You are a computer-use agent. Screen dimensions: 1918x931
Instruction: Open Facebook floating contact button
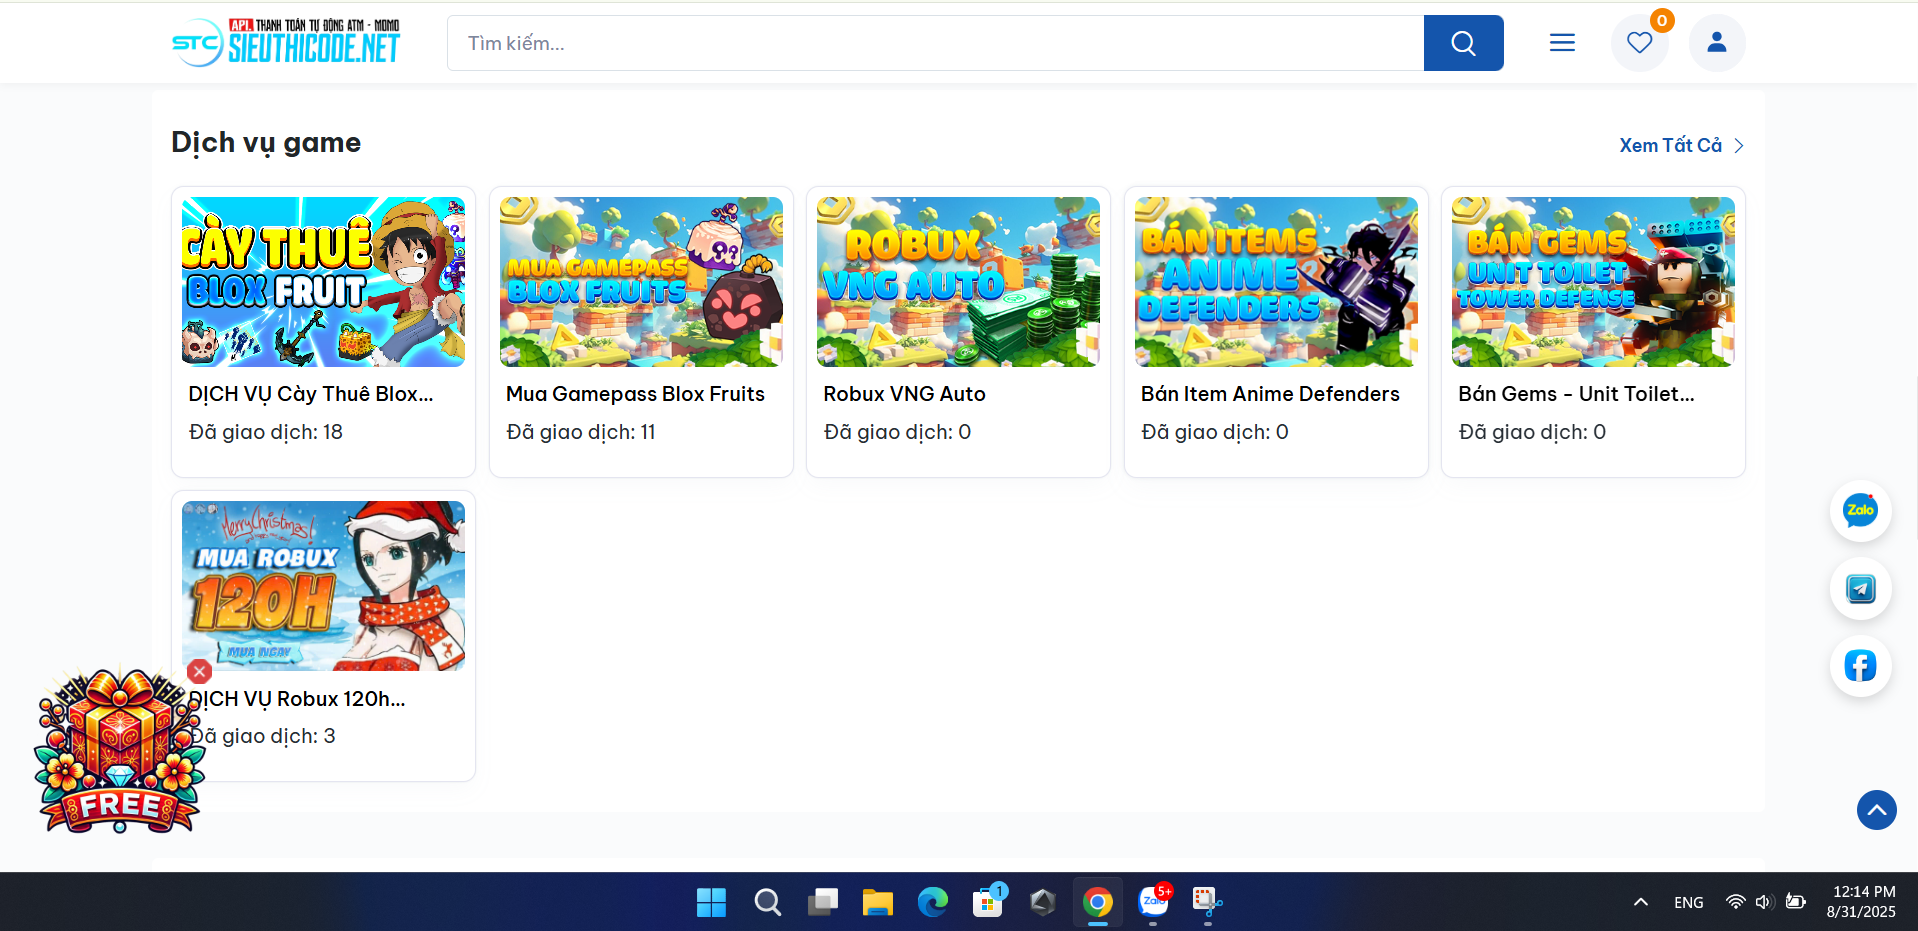tap(1860, 666)
